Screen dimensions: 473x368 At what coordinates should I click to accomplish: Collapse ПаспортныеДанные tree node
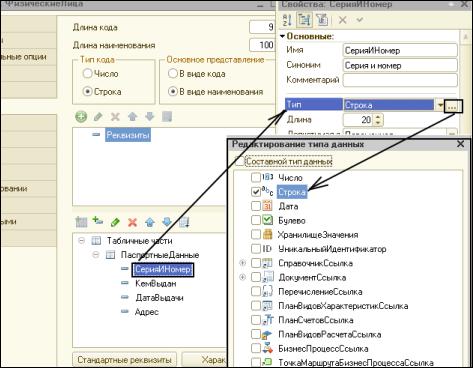(x=96, y=255)
